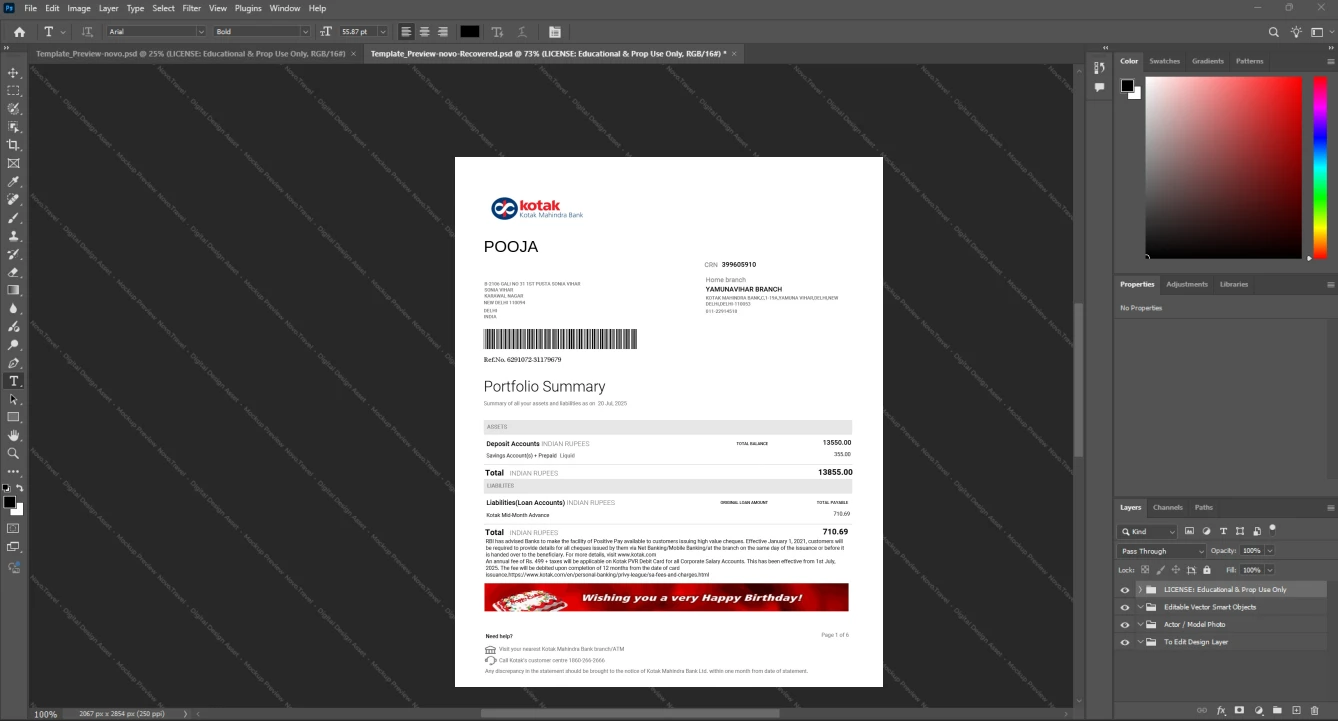Switch to the Swatches tab
Screen dimensions: 1338x721
[1164, 61]
